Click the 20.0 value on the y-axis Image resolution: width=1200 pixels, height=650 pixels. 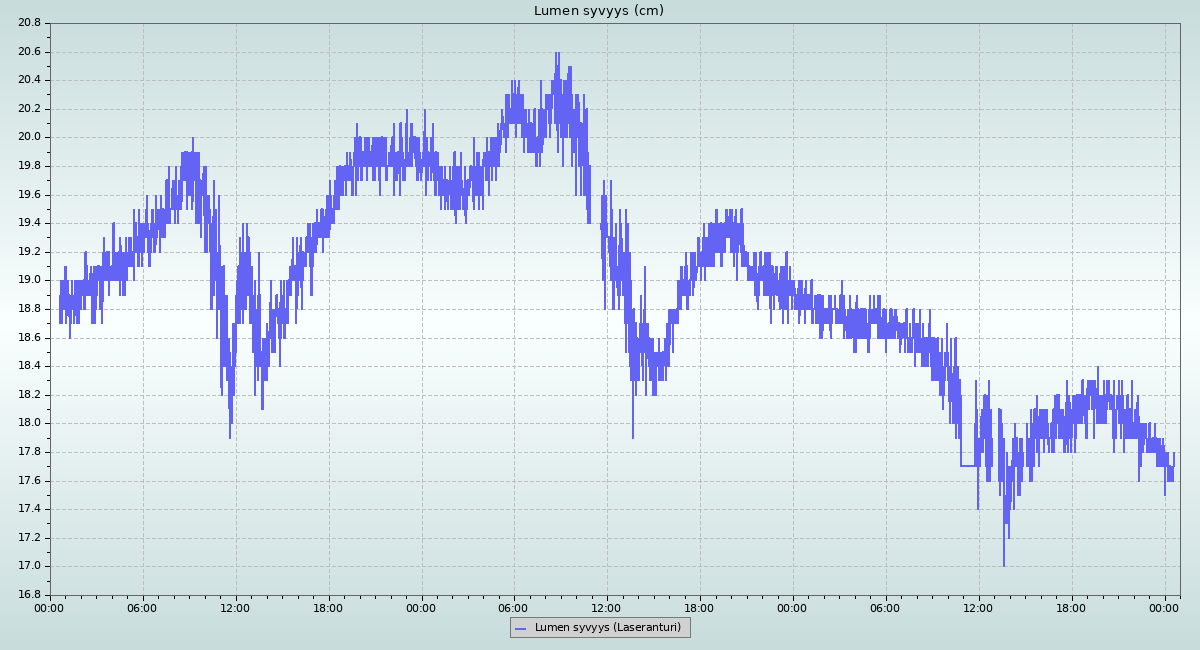coord(29,137)
